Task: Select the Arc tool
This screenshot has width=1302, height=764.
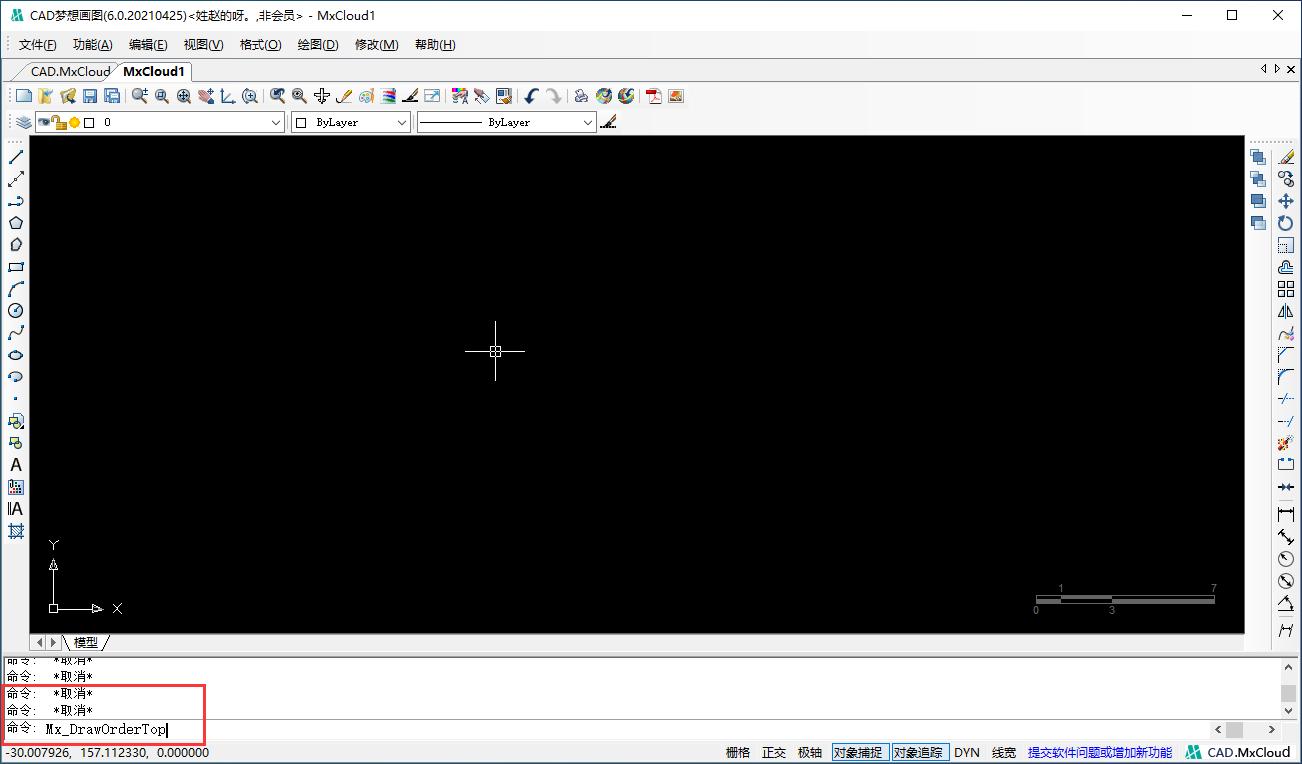Action: pyautogui.click(x=16, y=289)
